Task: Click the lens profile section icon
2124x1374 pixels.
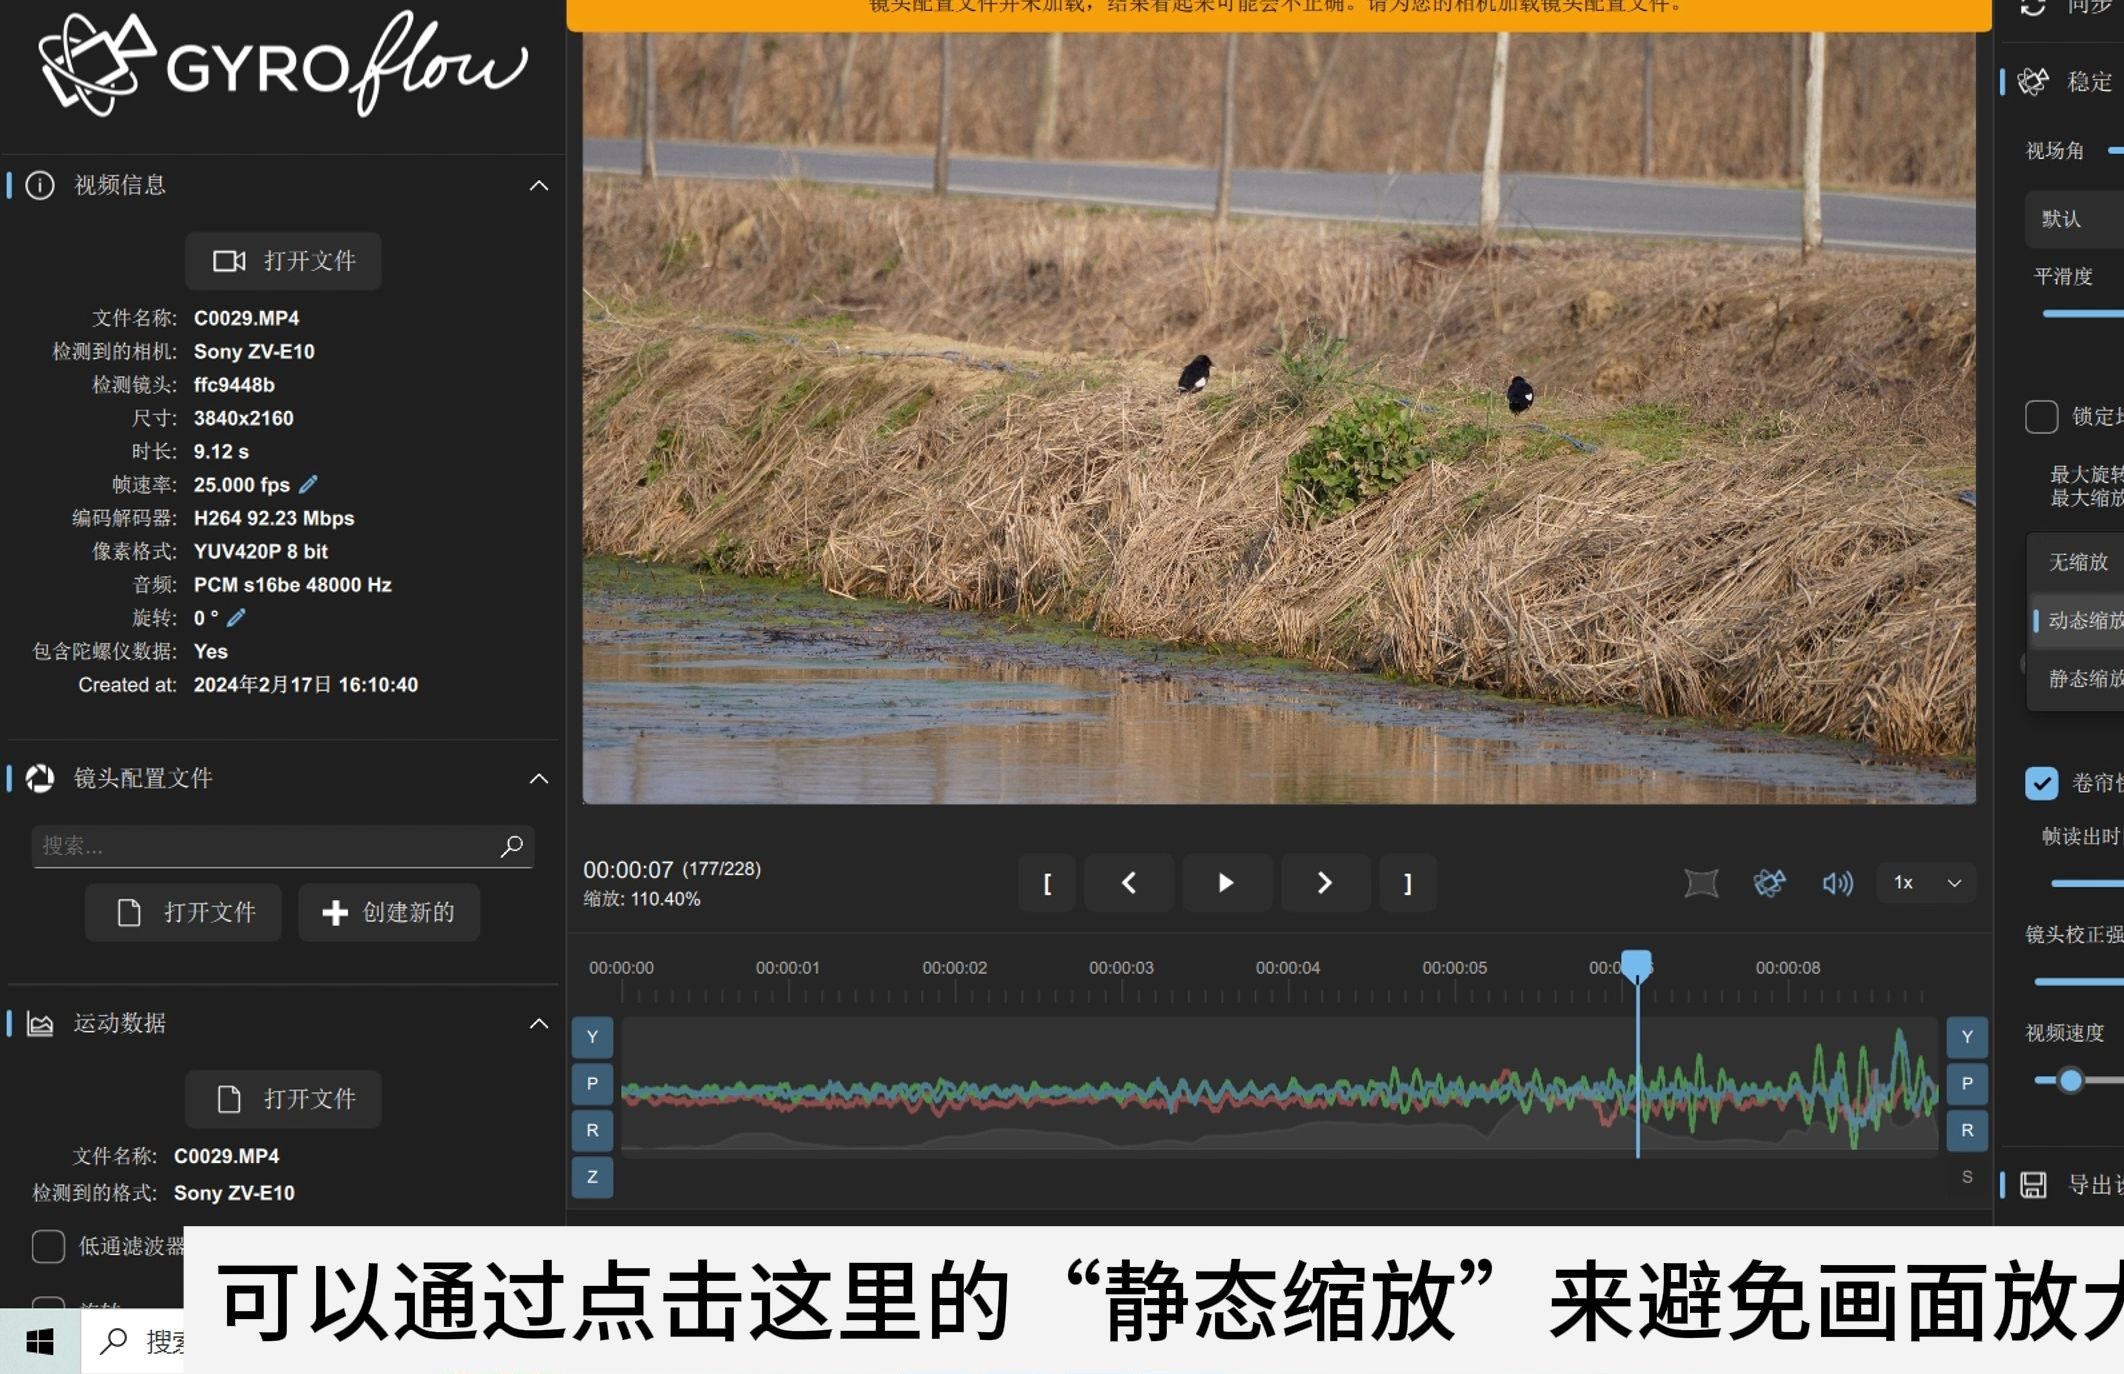Action: [40, 778]
